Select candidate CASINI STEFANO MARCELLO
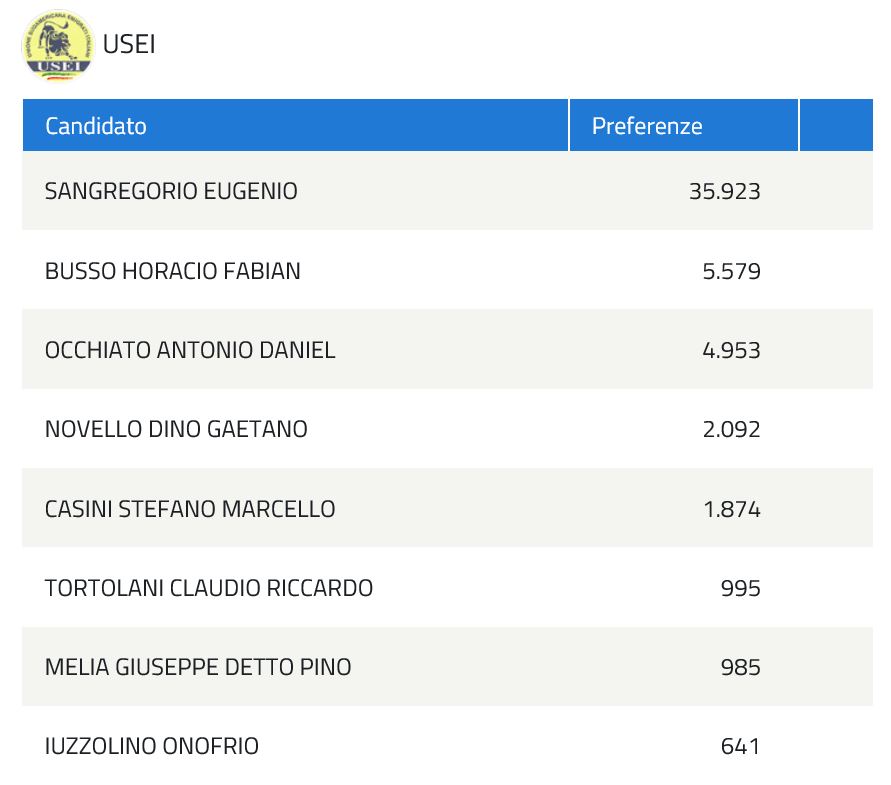This screenshot has height=785, width=891. pos(190,509)
